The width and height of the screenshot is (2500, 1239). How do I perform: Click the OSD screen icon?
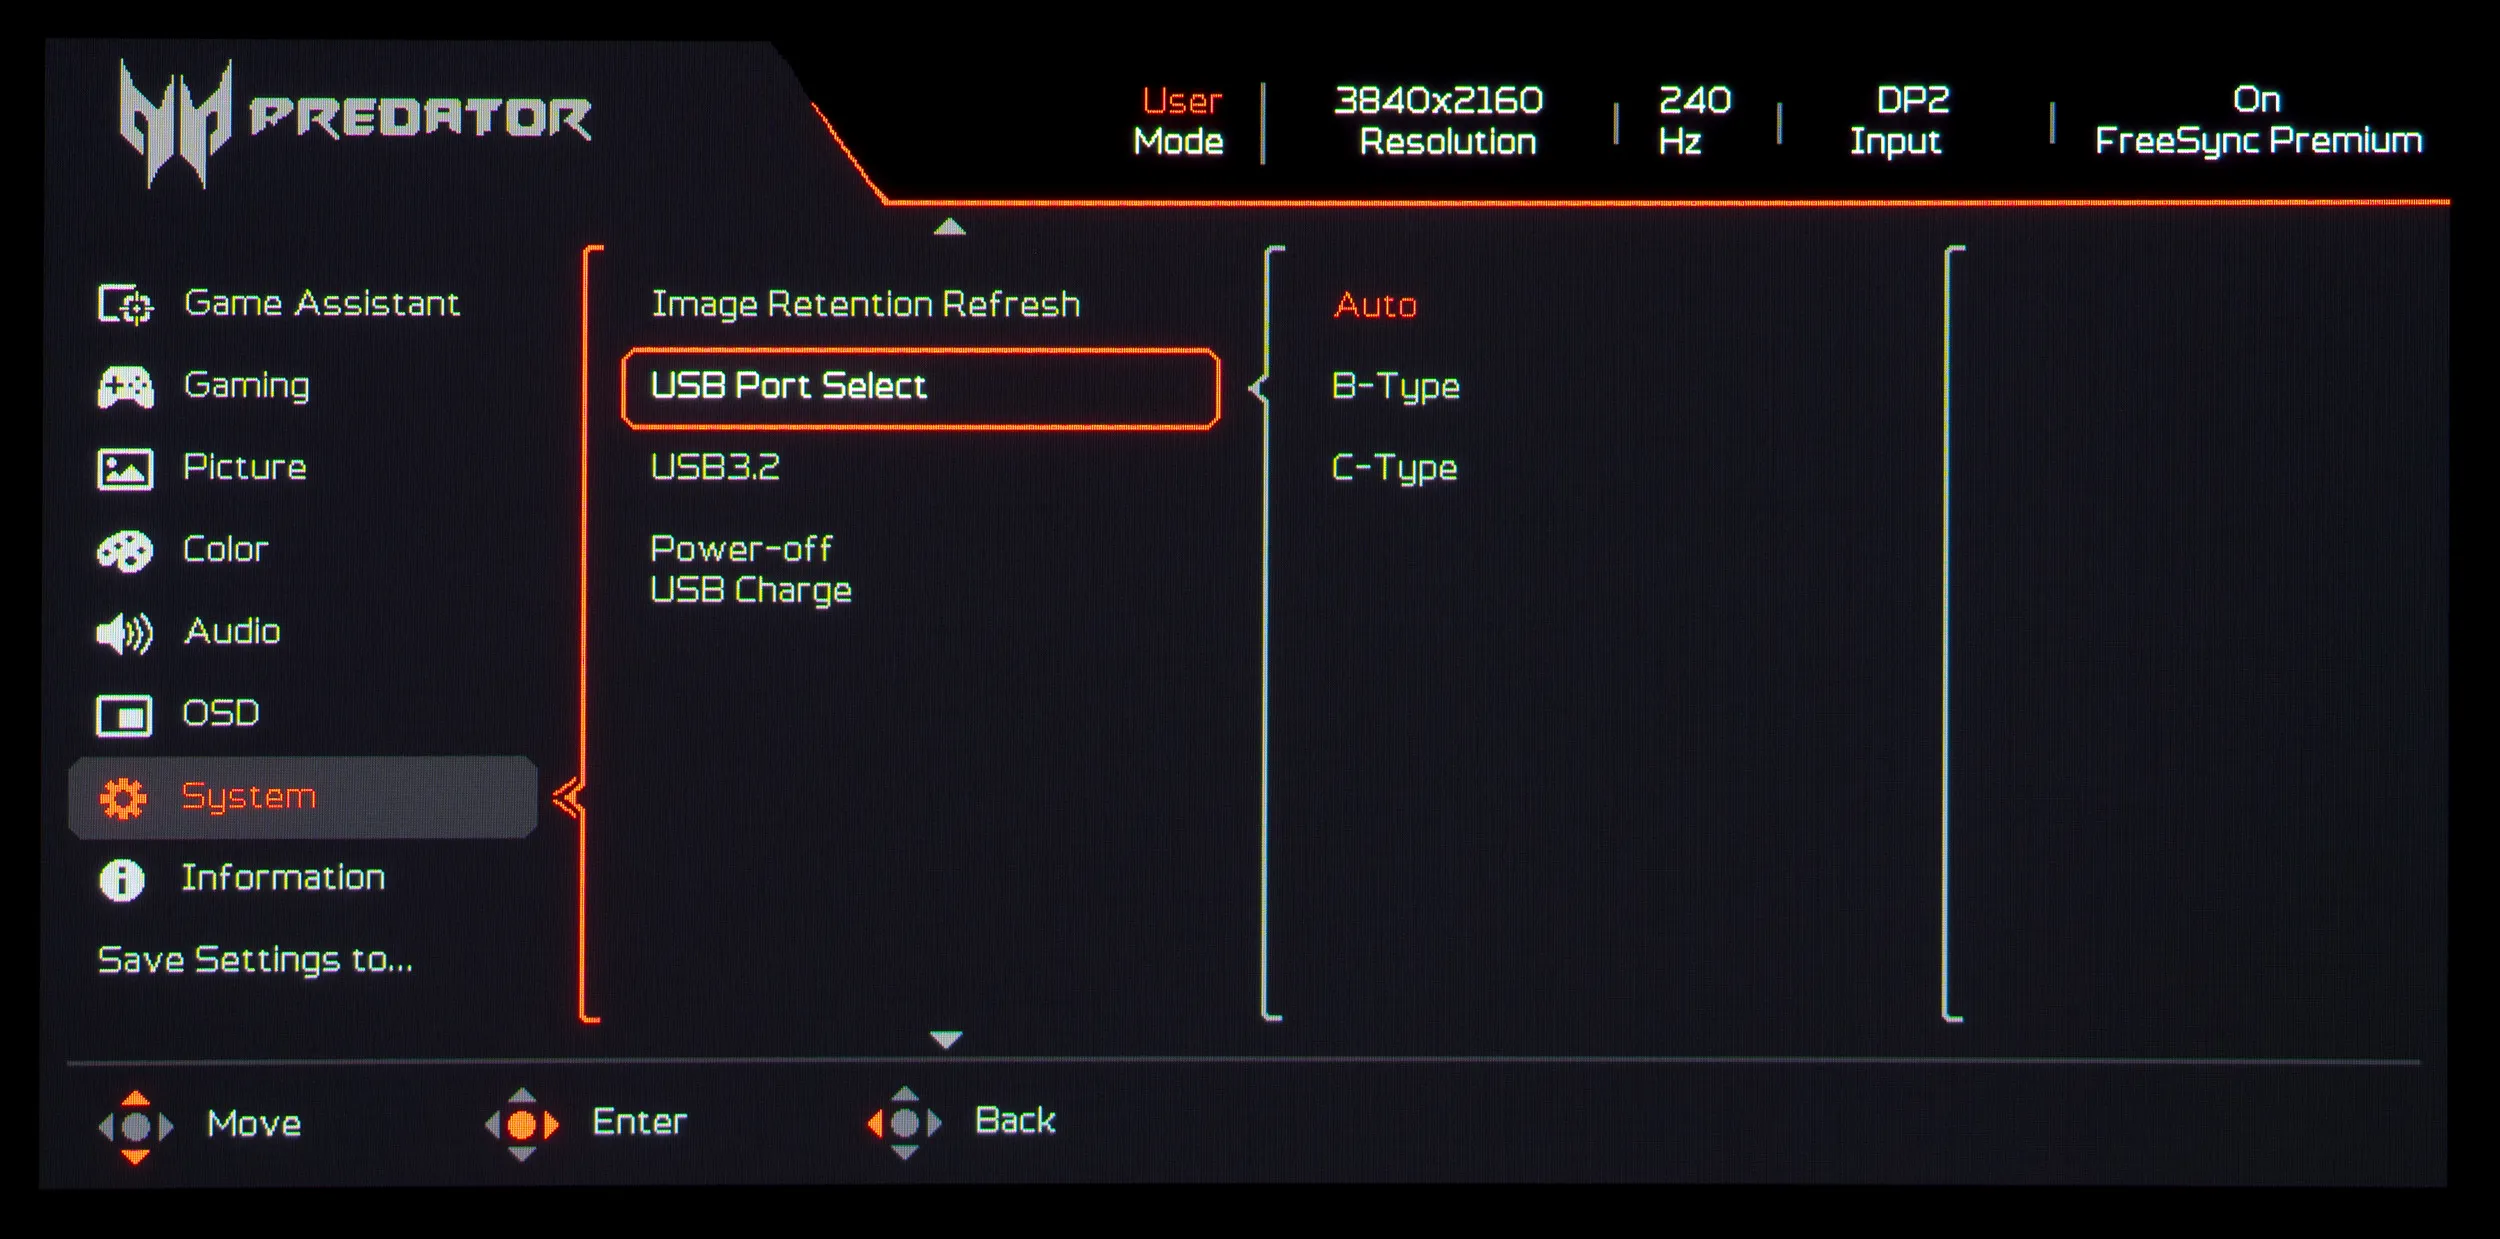(x=125, y=715)
